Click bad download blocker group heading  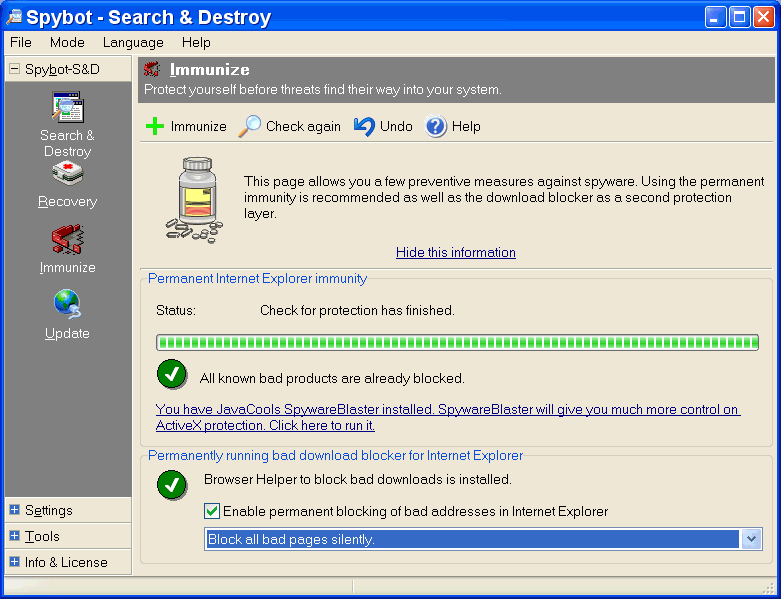click(x=335, y=456)
